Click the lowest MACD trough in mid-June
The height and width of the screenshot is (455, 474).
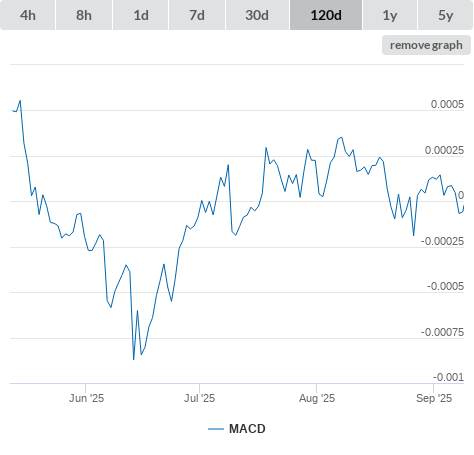(x=134, y=359)
